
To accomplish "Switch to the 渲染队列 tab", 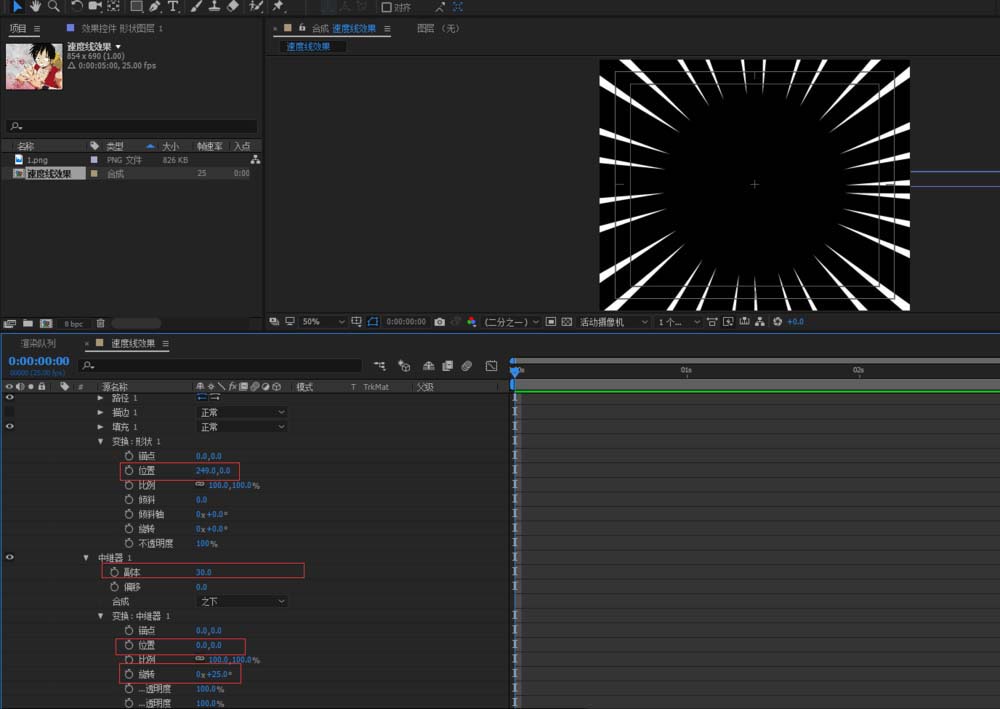I will pyautogui.click(x=39, y=343).
